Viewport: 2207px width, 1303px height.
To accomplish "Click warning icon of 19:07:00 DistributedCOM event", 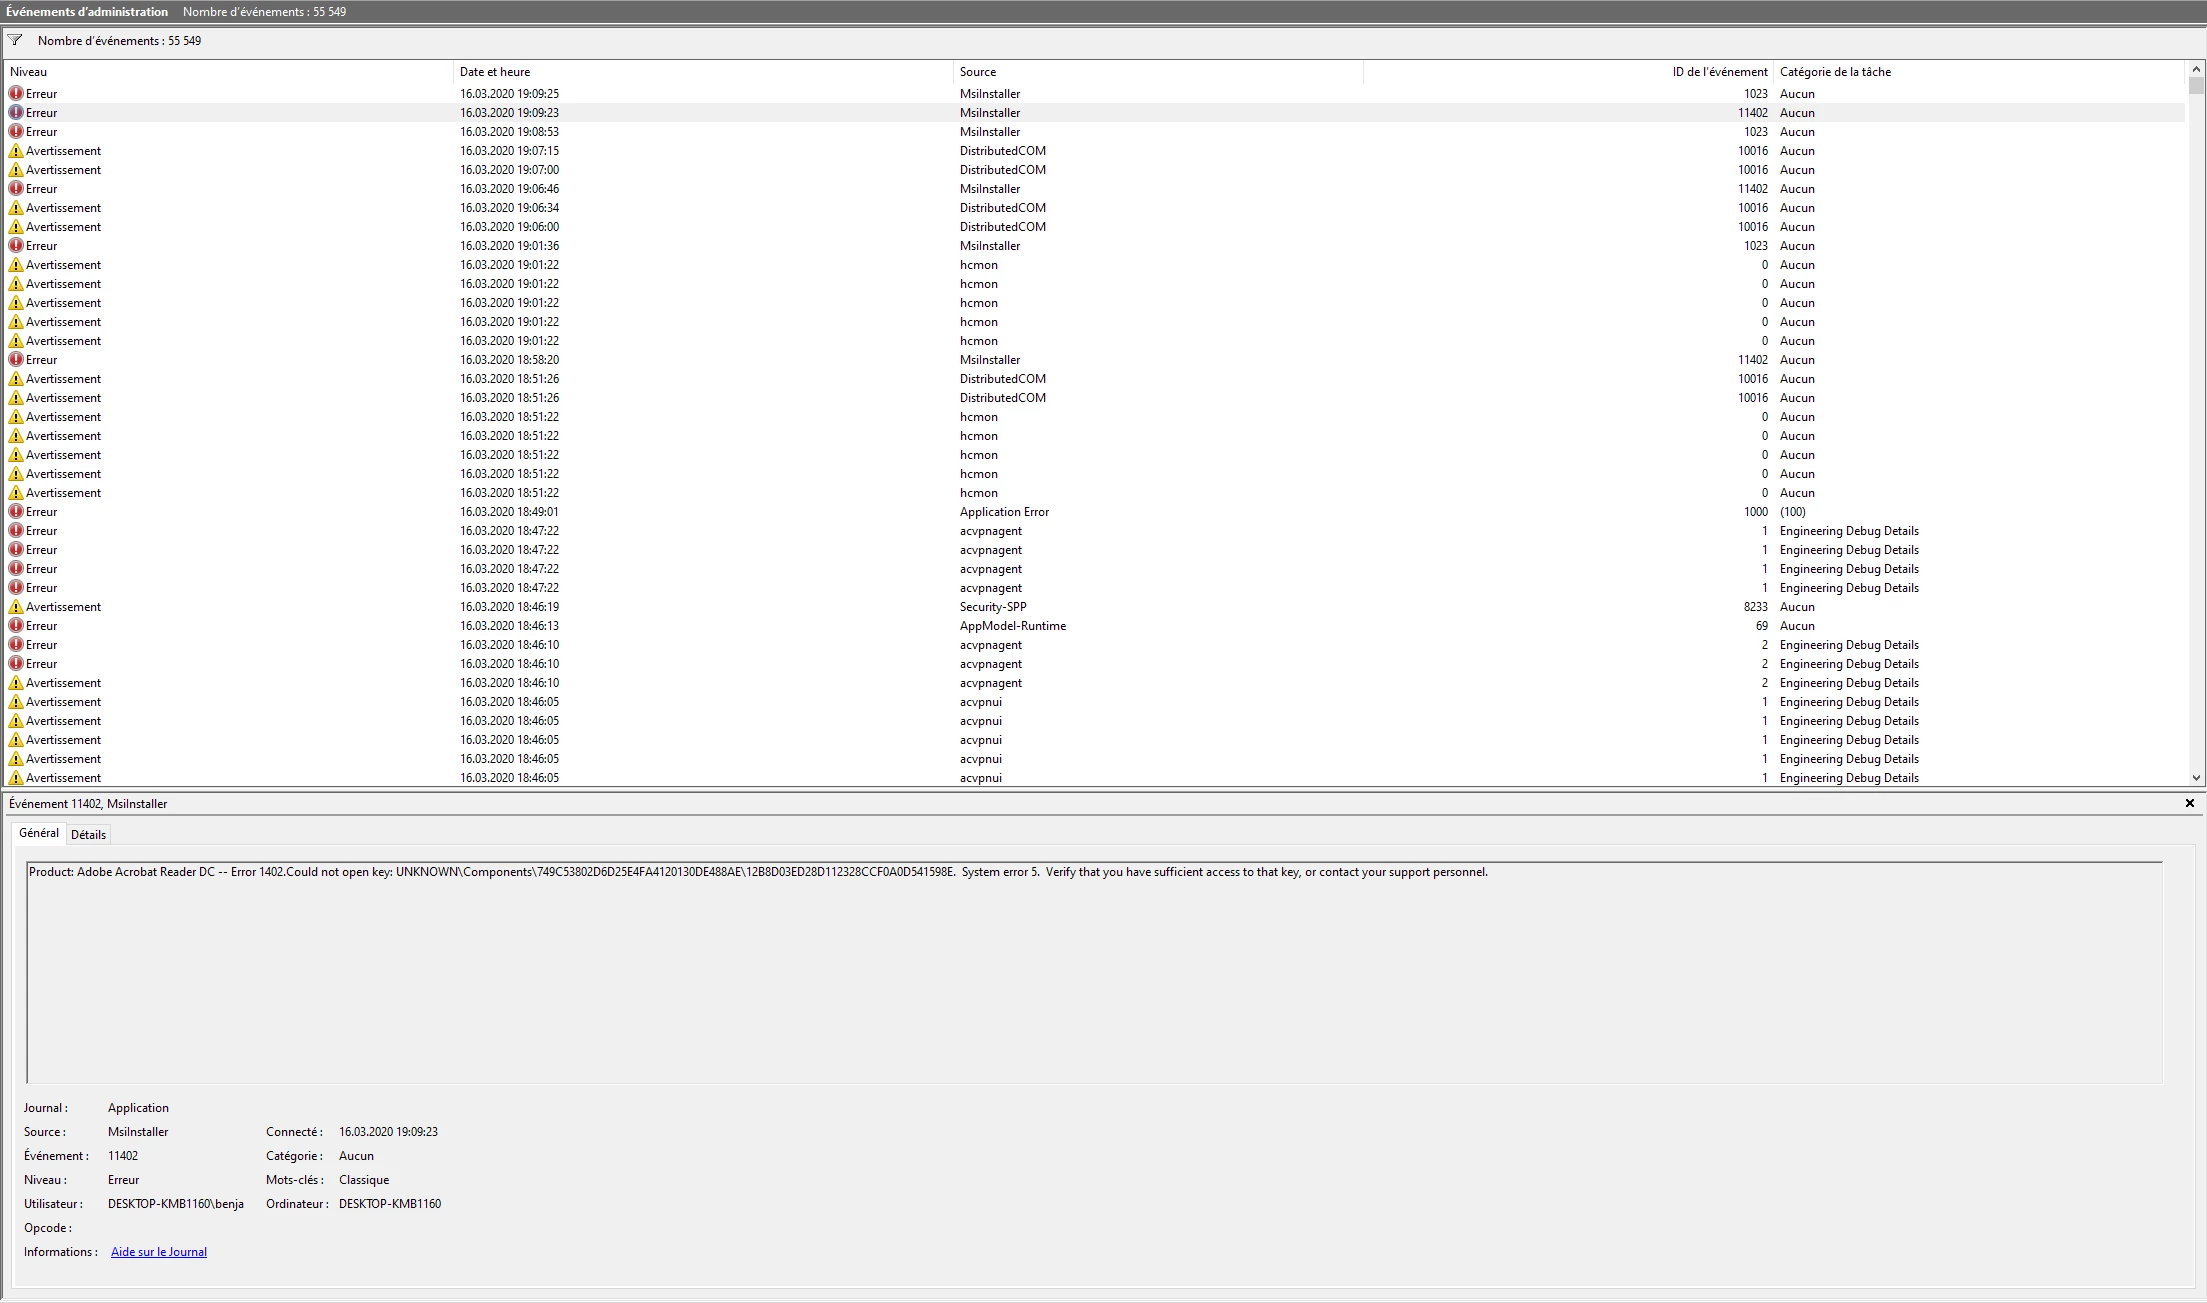I will [x=16, y=170].
